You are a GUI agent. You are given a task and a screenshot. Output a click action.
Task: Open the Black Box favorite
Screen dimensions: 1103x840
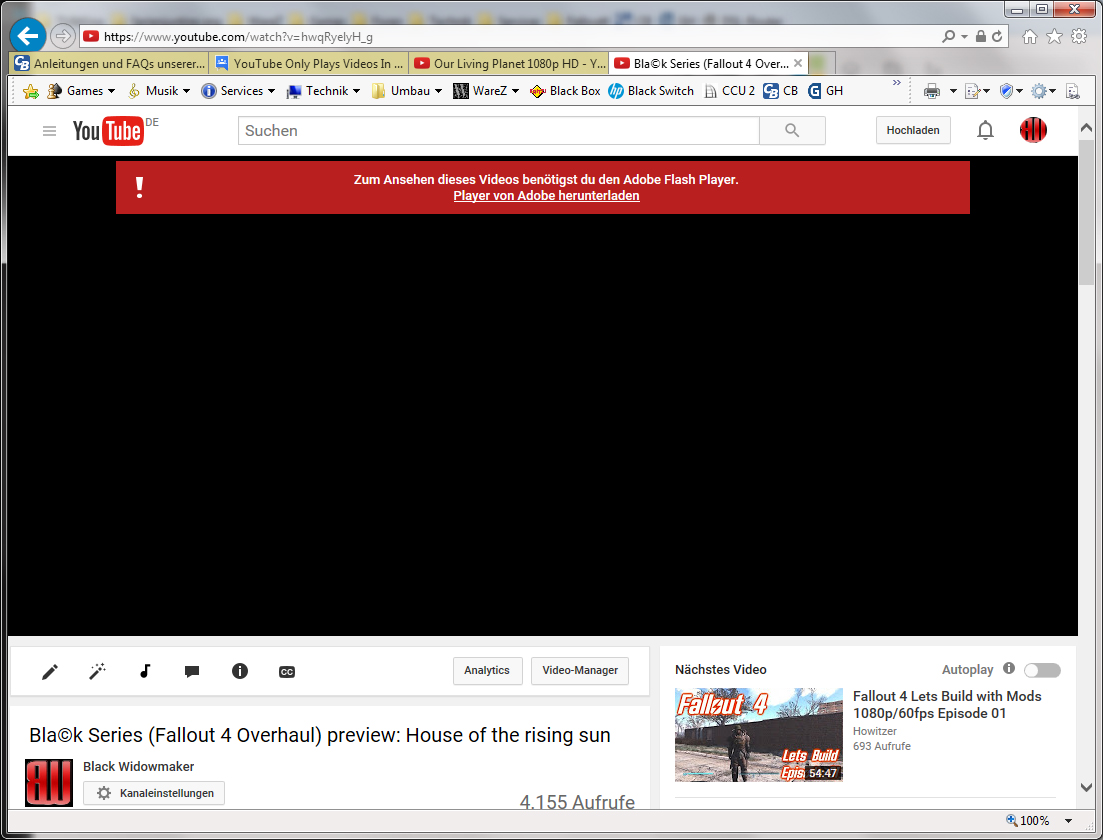point(565,91)
